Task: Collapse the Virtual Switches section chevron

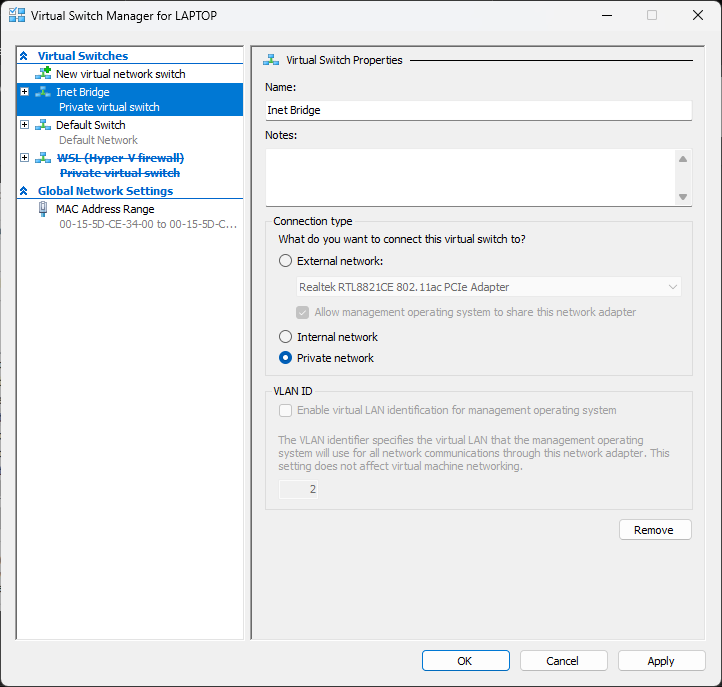Action: pos(24,56)
